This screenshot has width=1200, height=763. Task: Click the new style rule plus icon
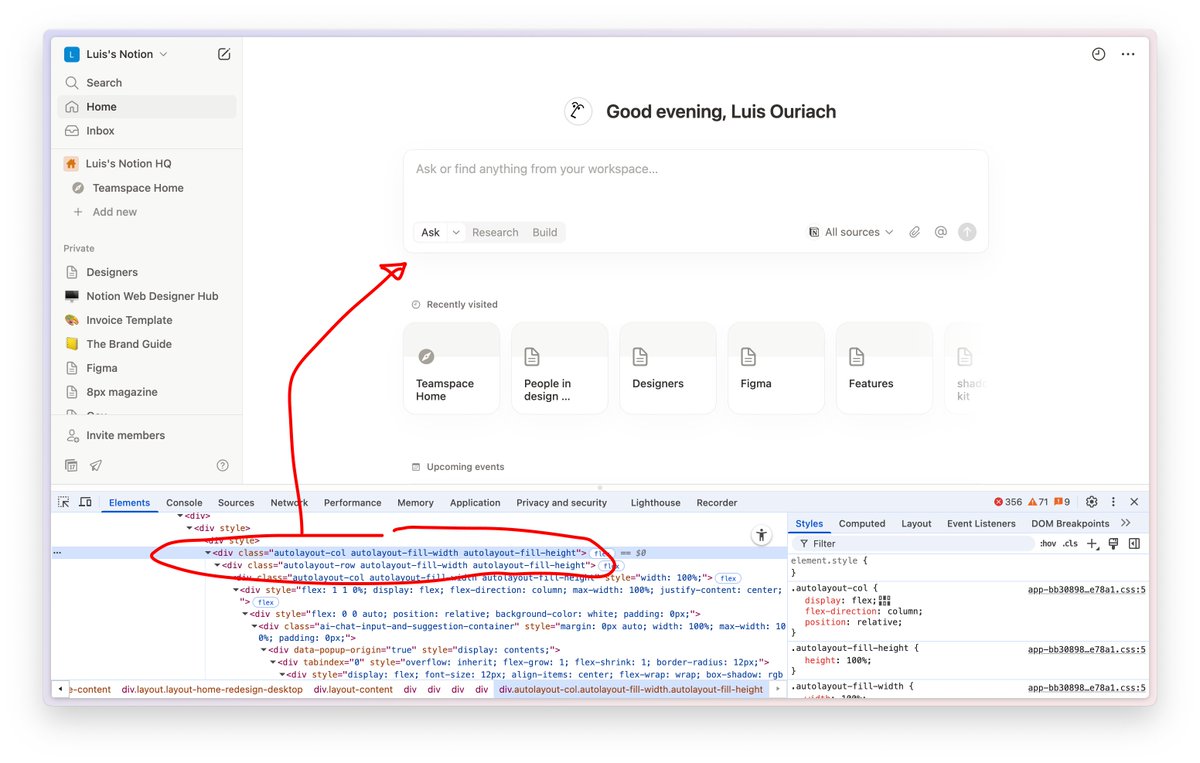pyautogui.click(x=1092, y=543)
